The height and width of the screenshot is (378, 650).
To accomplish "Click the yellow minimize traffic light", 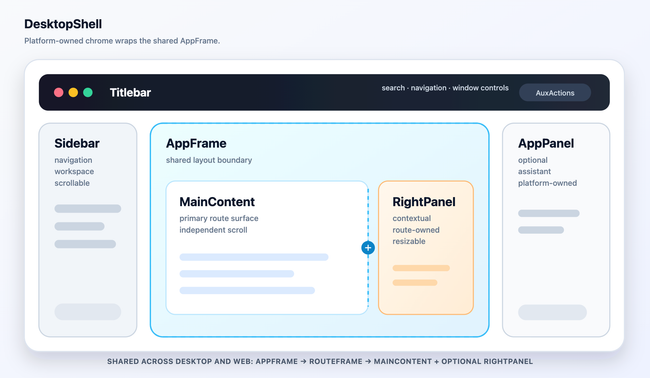I will (x=73, y=92).
